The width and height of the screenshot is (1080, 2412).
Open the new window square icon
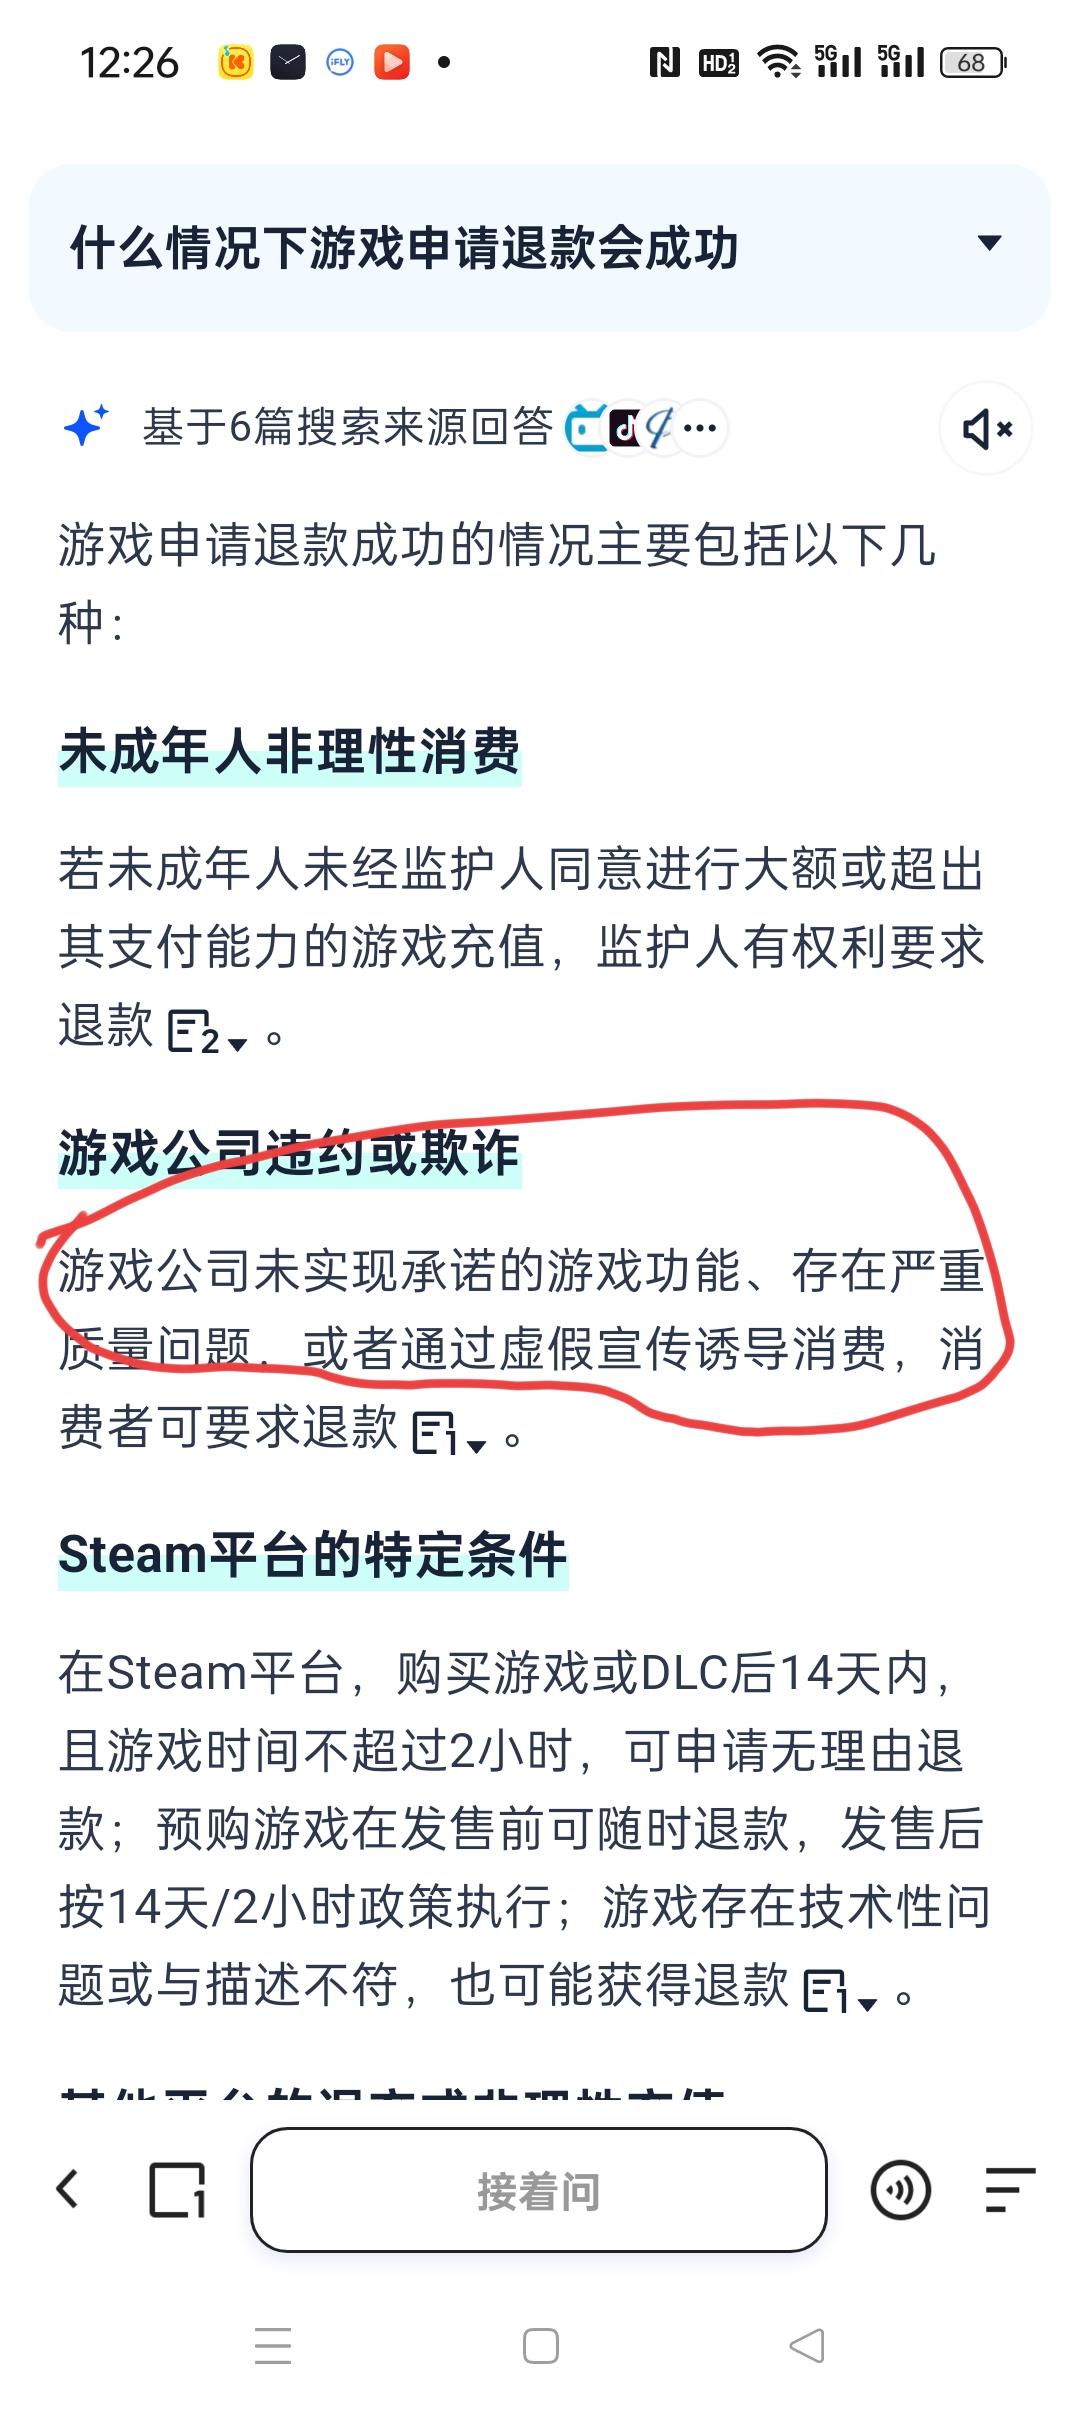[x=178, y=2190]
